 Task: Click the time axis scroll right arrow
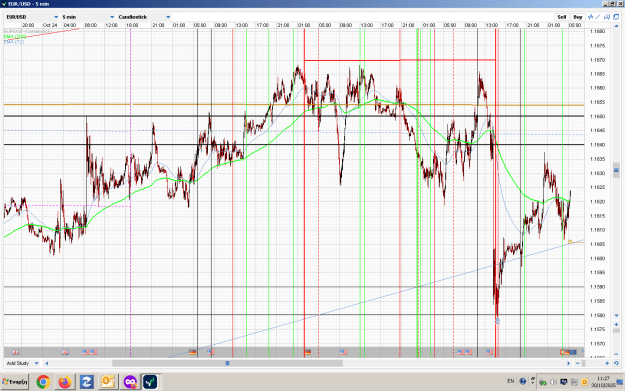point(568,363)
